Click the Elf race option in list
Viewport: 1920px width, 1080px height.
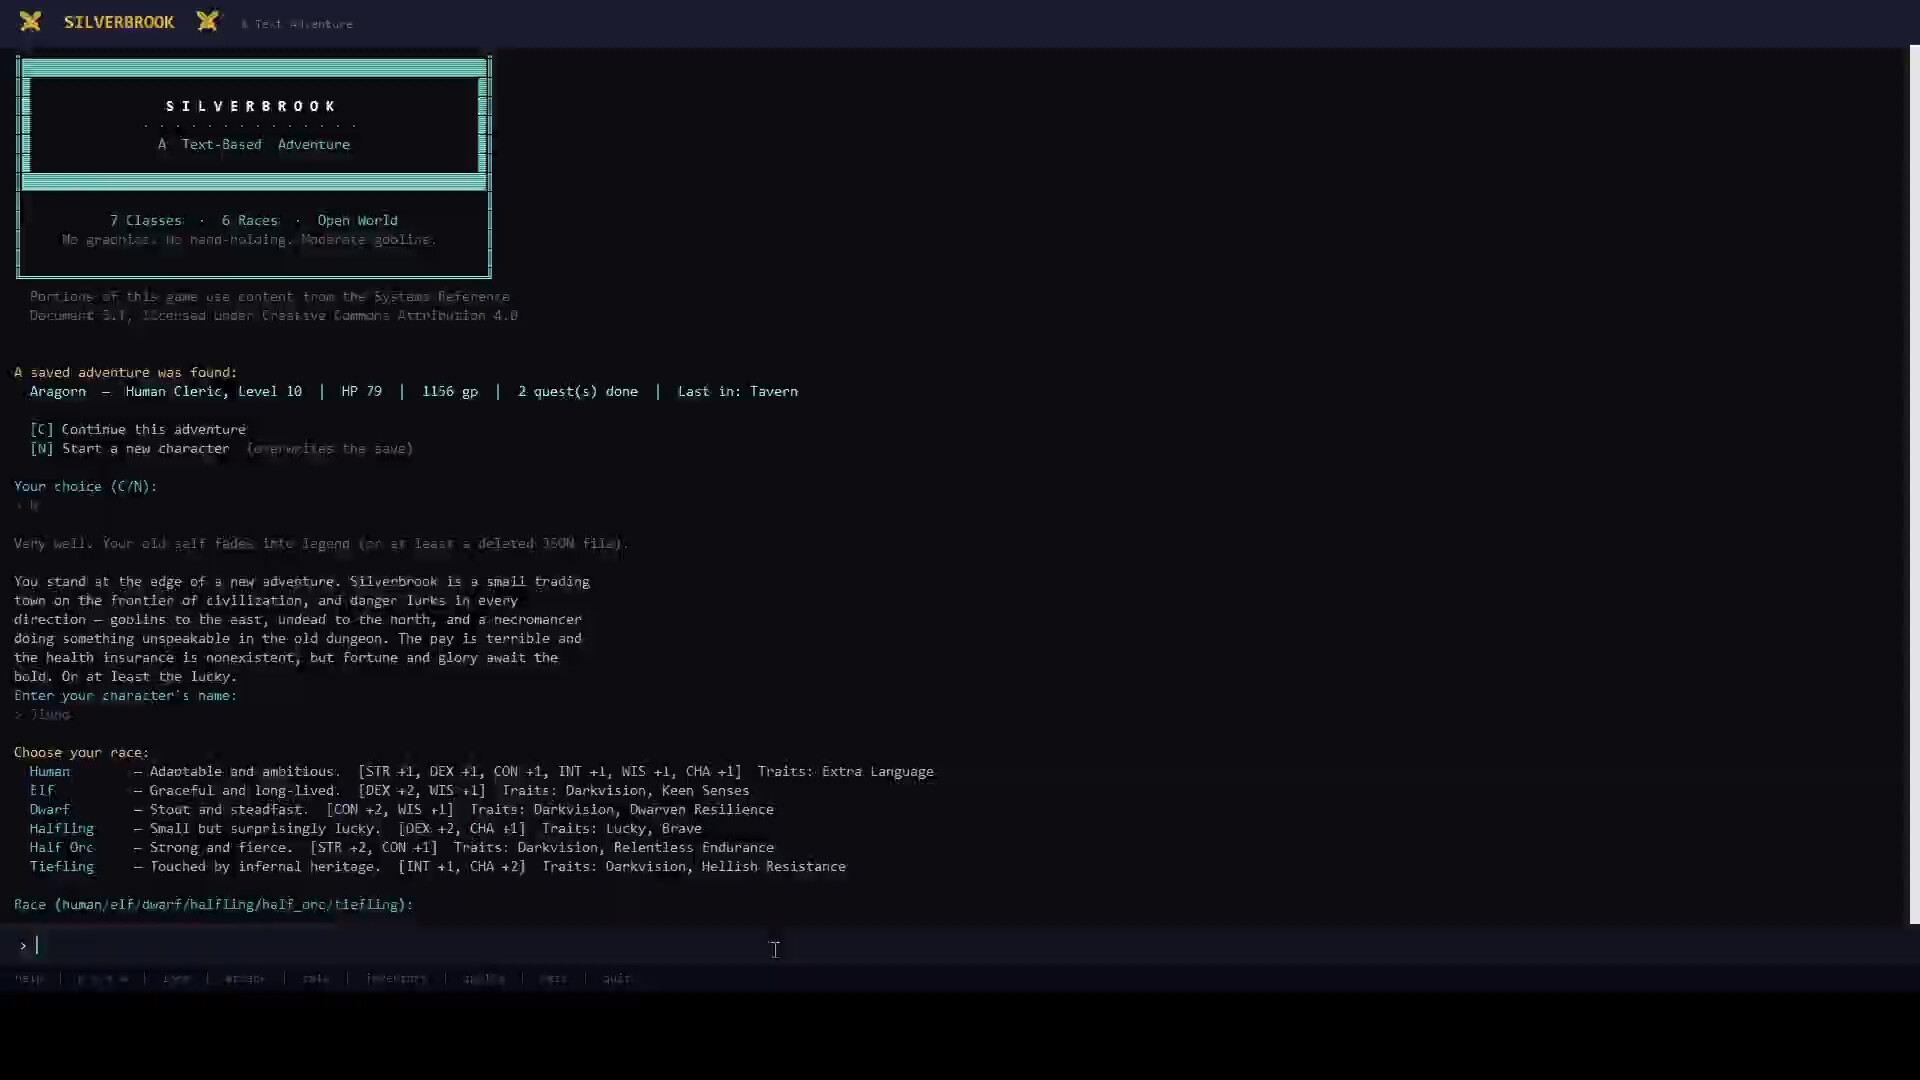click(42, 790)
